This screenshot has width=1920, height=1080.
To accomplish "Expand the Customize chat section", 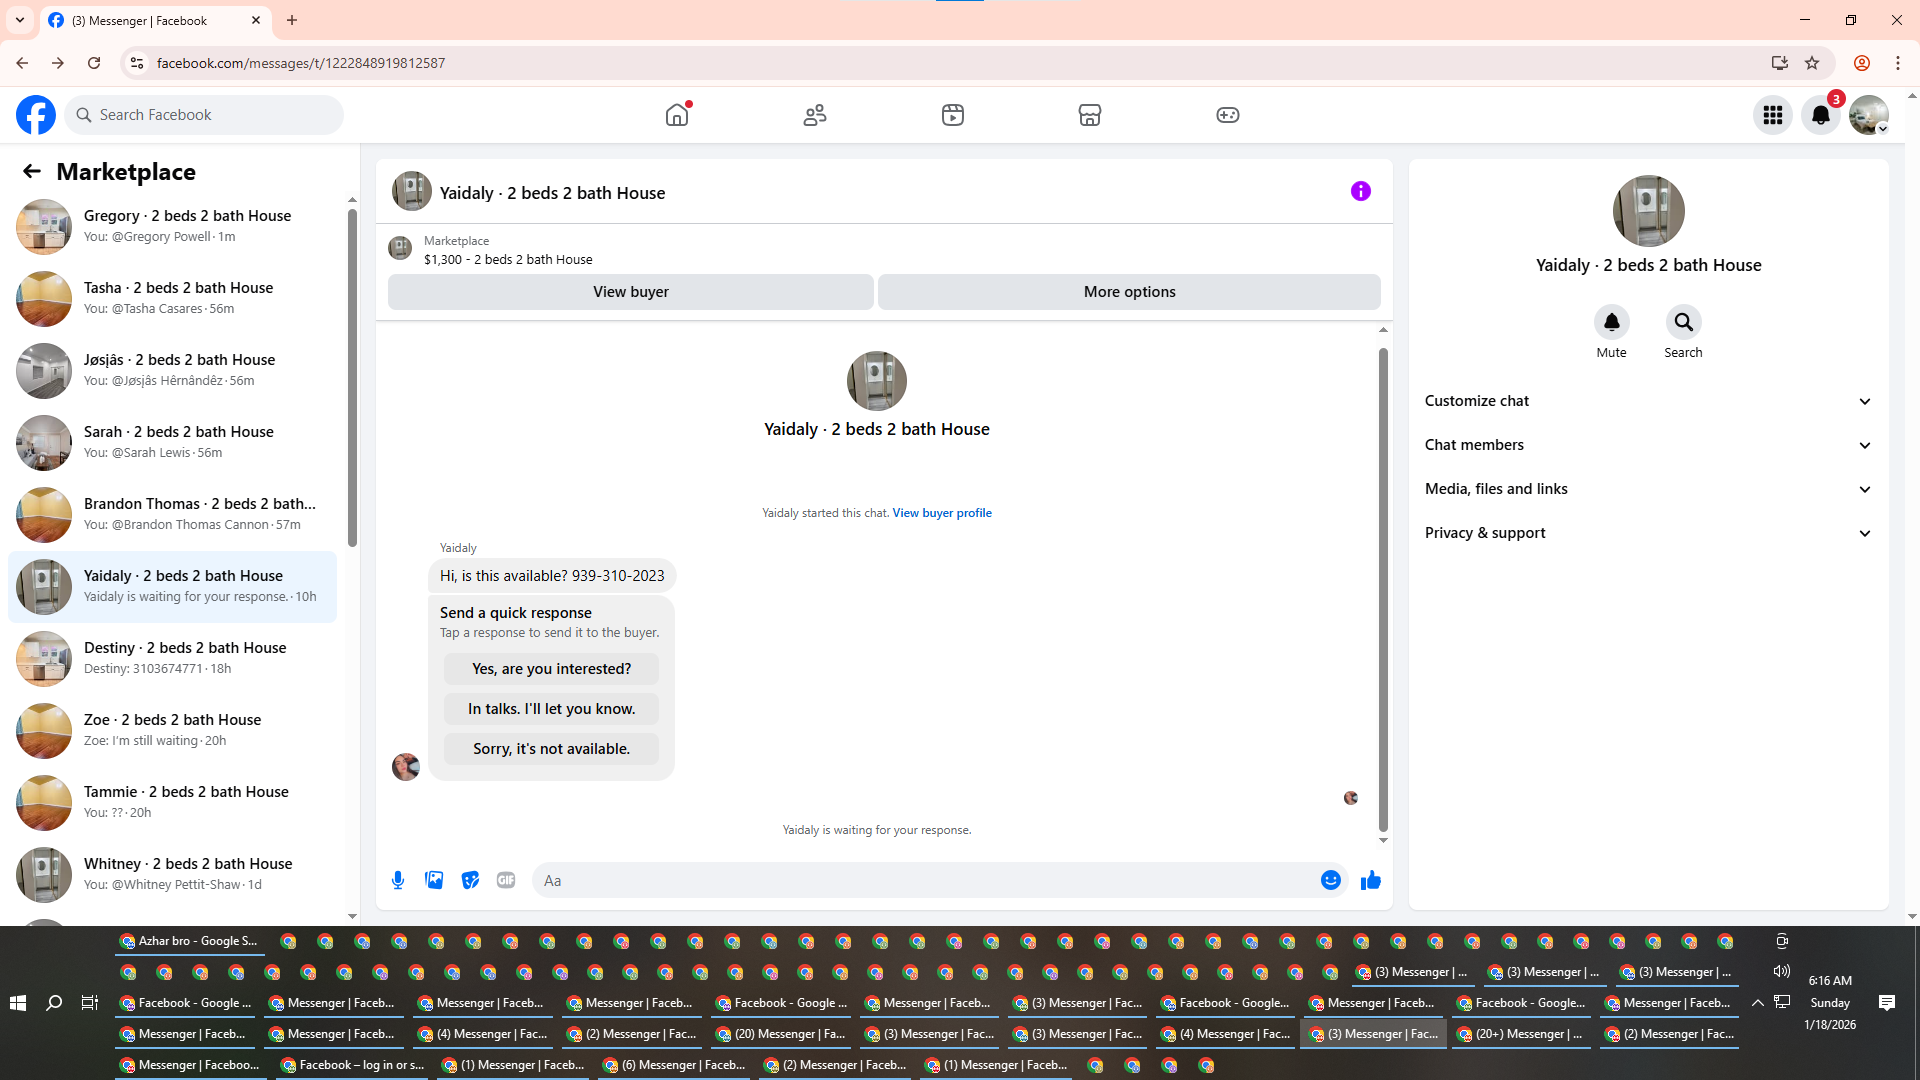I will (1647, 401).
